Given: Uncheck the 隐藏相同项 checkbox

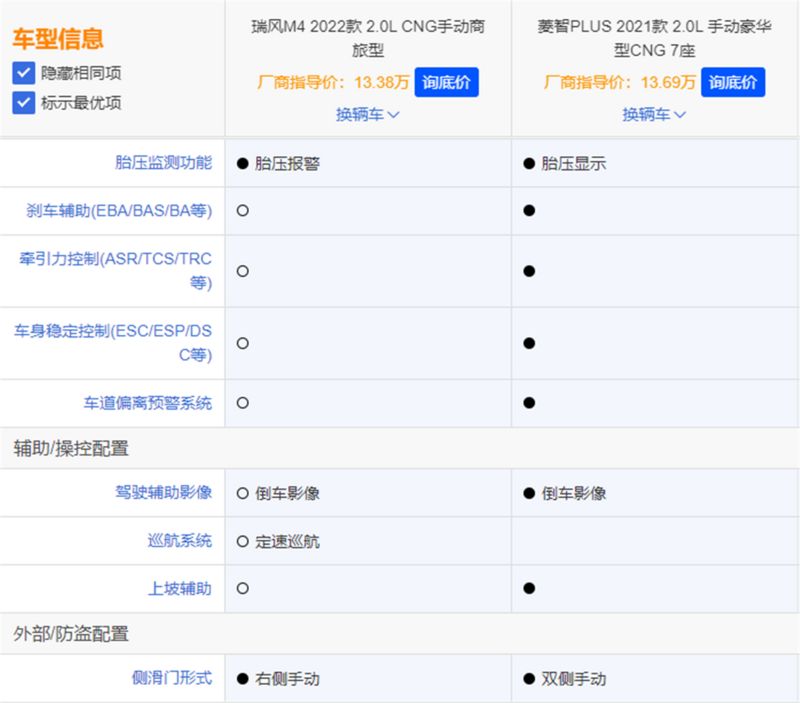Looking at the screenshot, I should (23, 73).
